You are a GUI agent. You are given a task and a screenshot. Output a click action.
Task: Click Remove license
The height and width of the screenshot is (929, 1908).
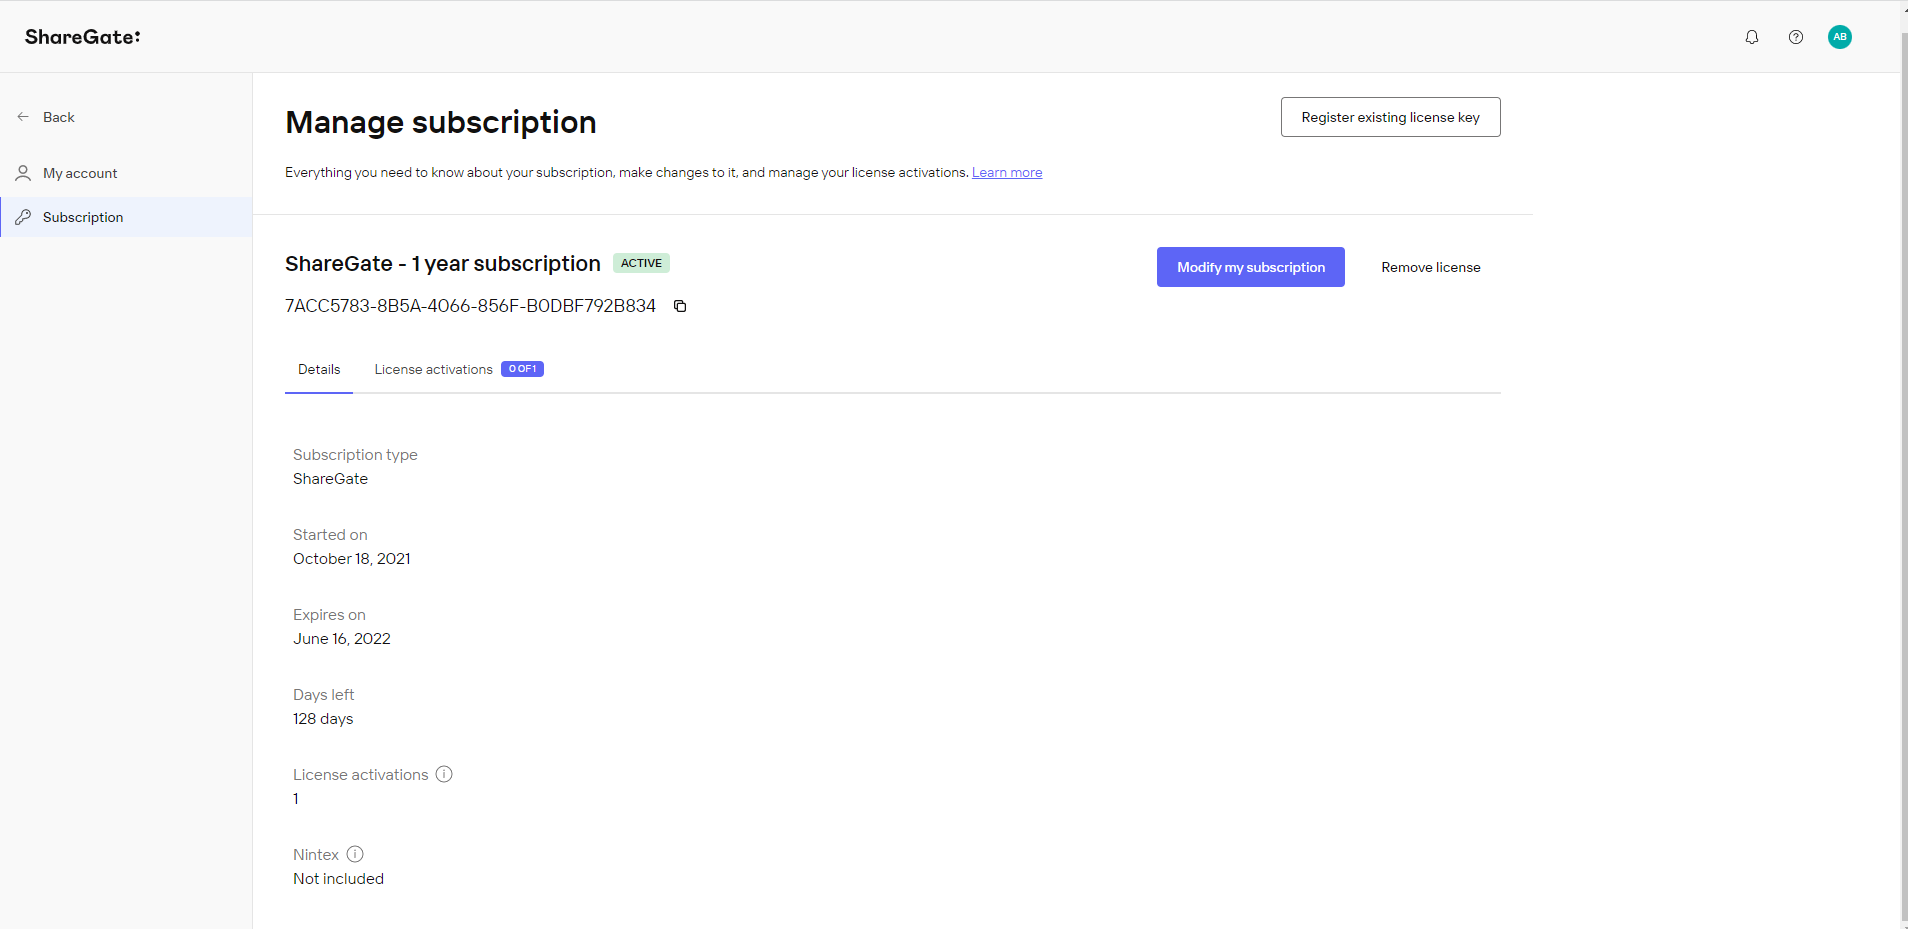pyautogui.click(x=1431, y=267)
